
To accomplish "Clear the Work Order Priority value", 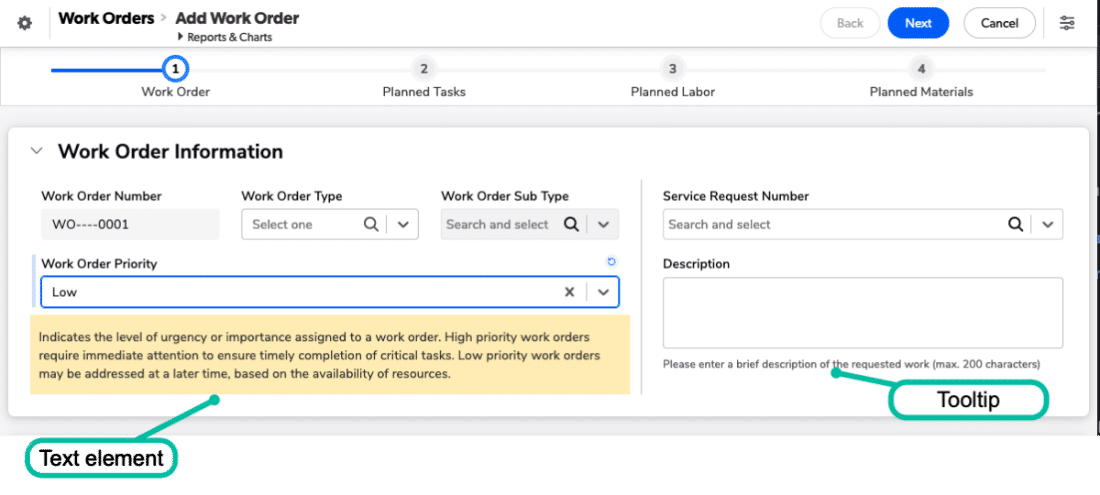I will coord(569,292).
